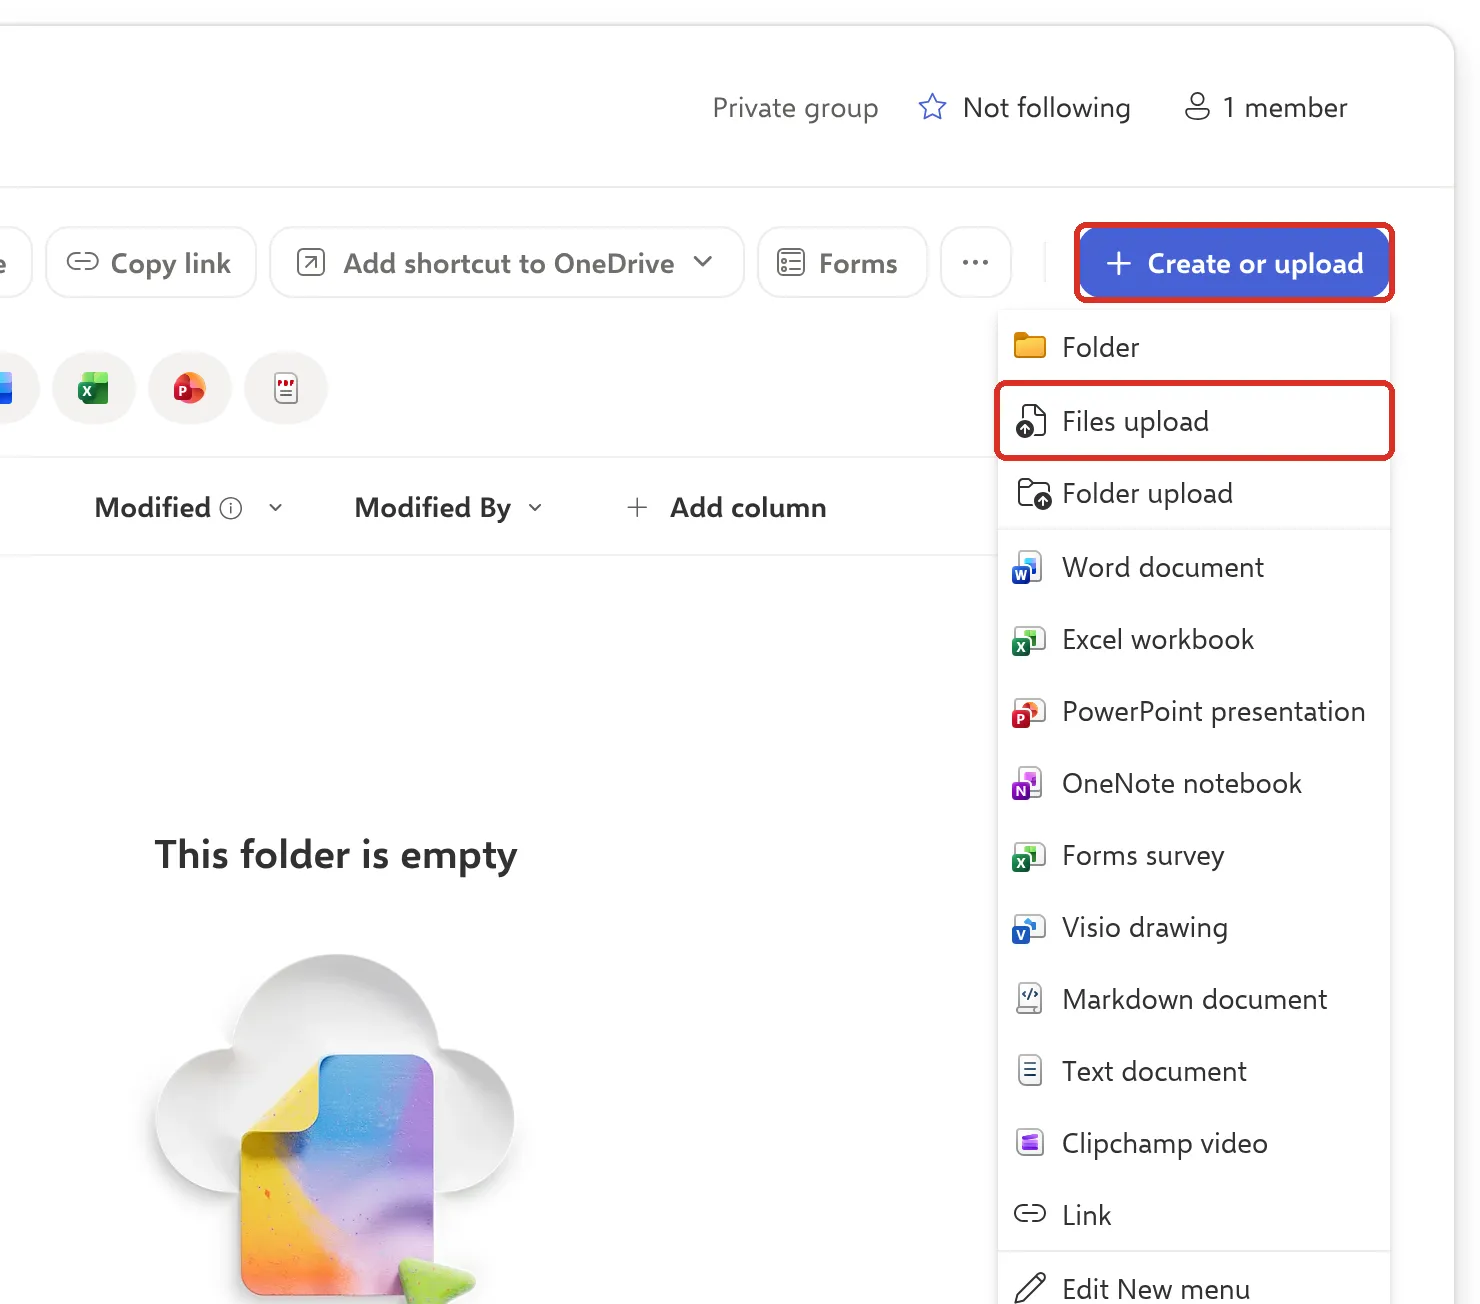Choose Files upload option
The image size is (1480, 1304).
[x=1194, y=421]
